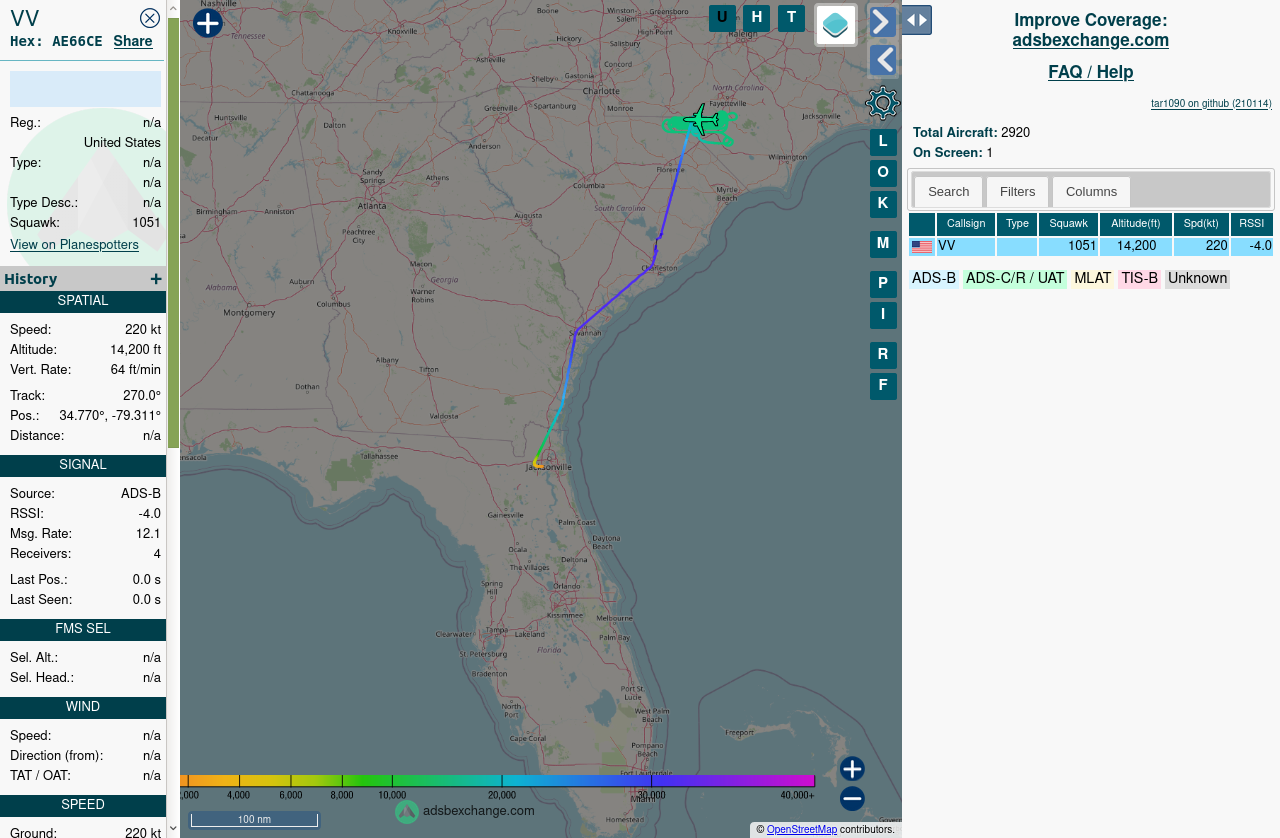The height and width of the screenshot is (838, 1280).
Task: Click the Share link
Action: (x=133, y=41)
